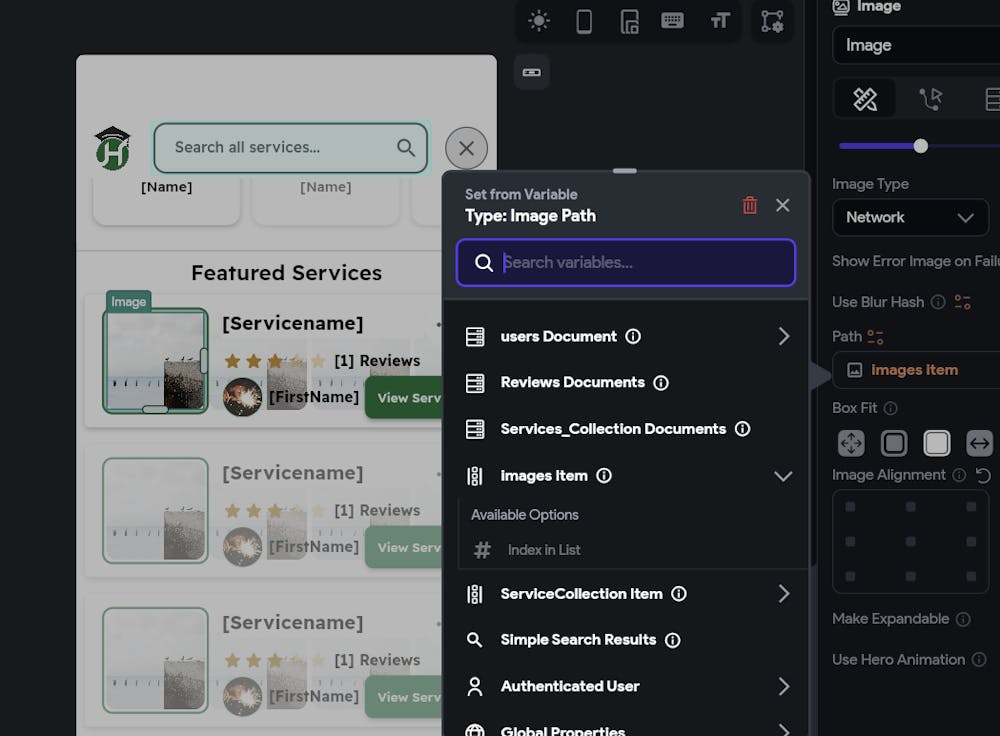Toggle light mode sun icon
The image size is (1000, 736).
[539, 21]
